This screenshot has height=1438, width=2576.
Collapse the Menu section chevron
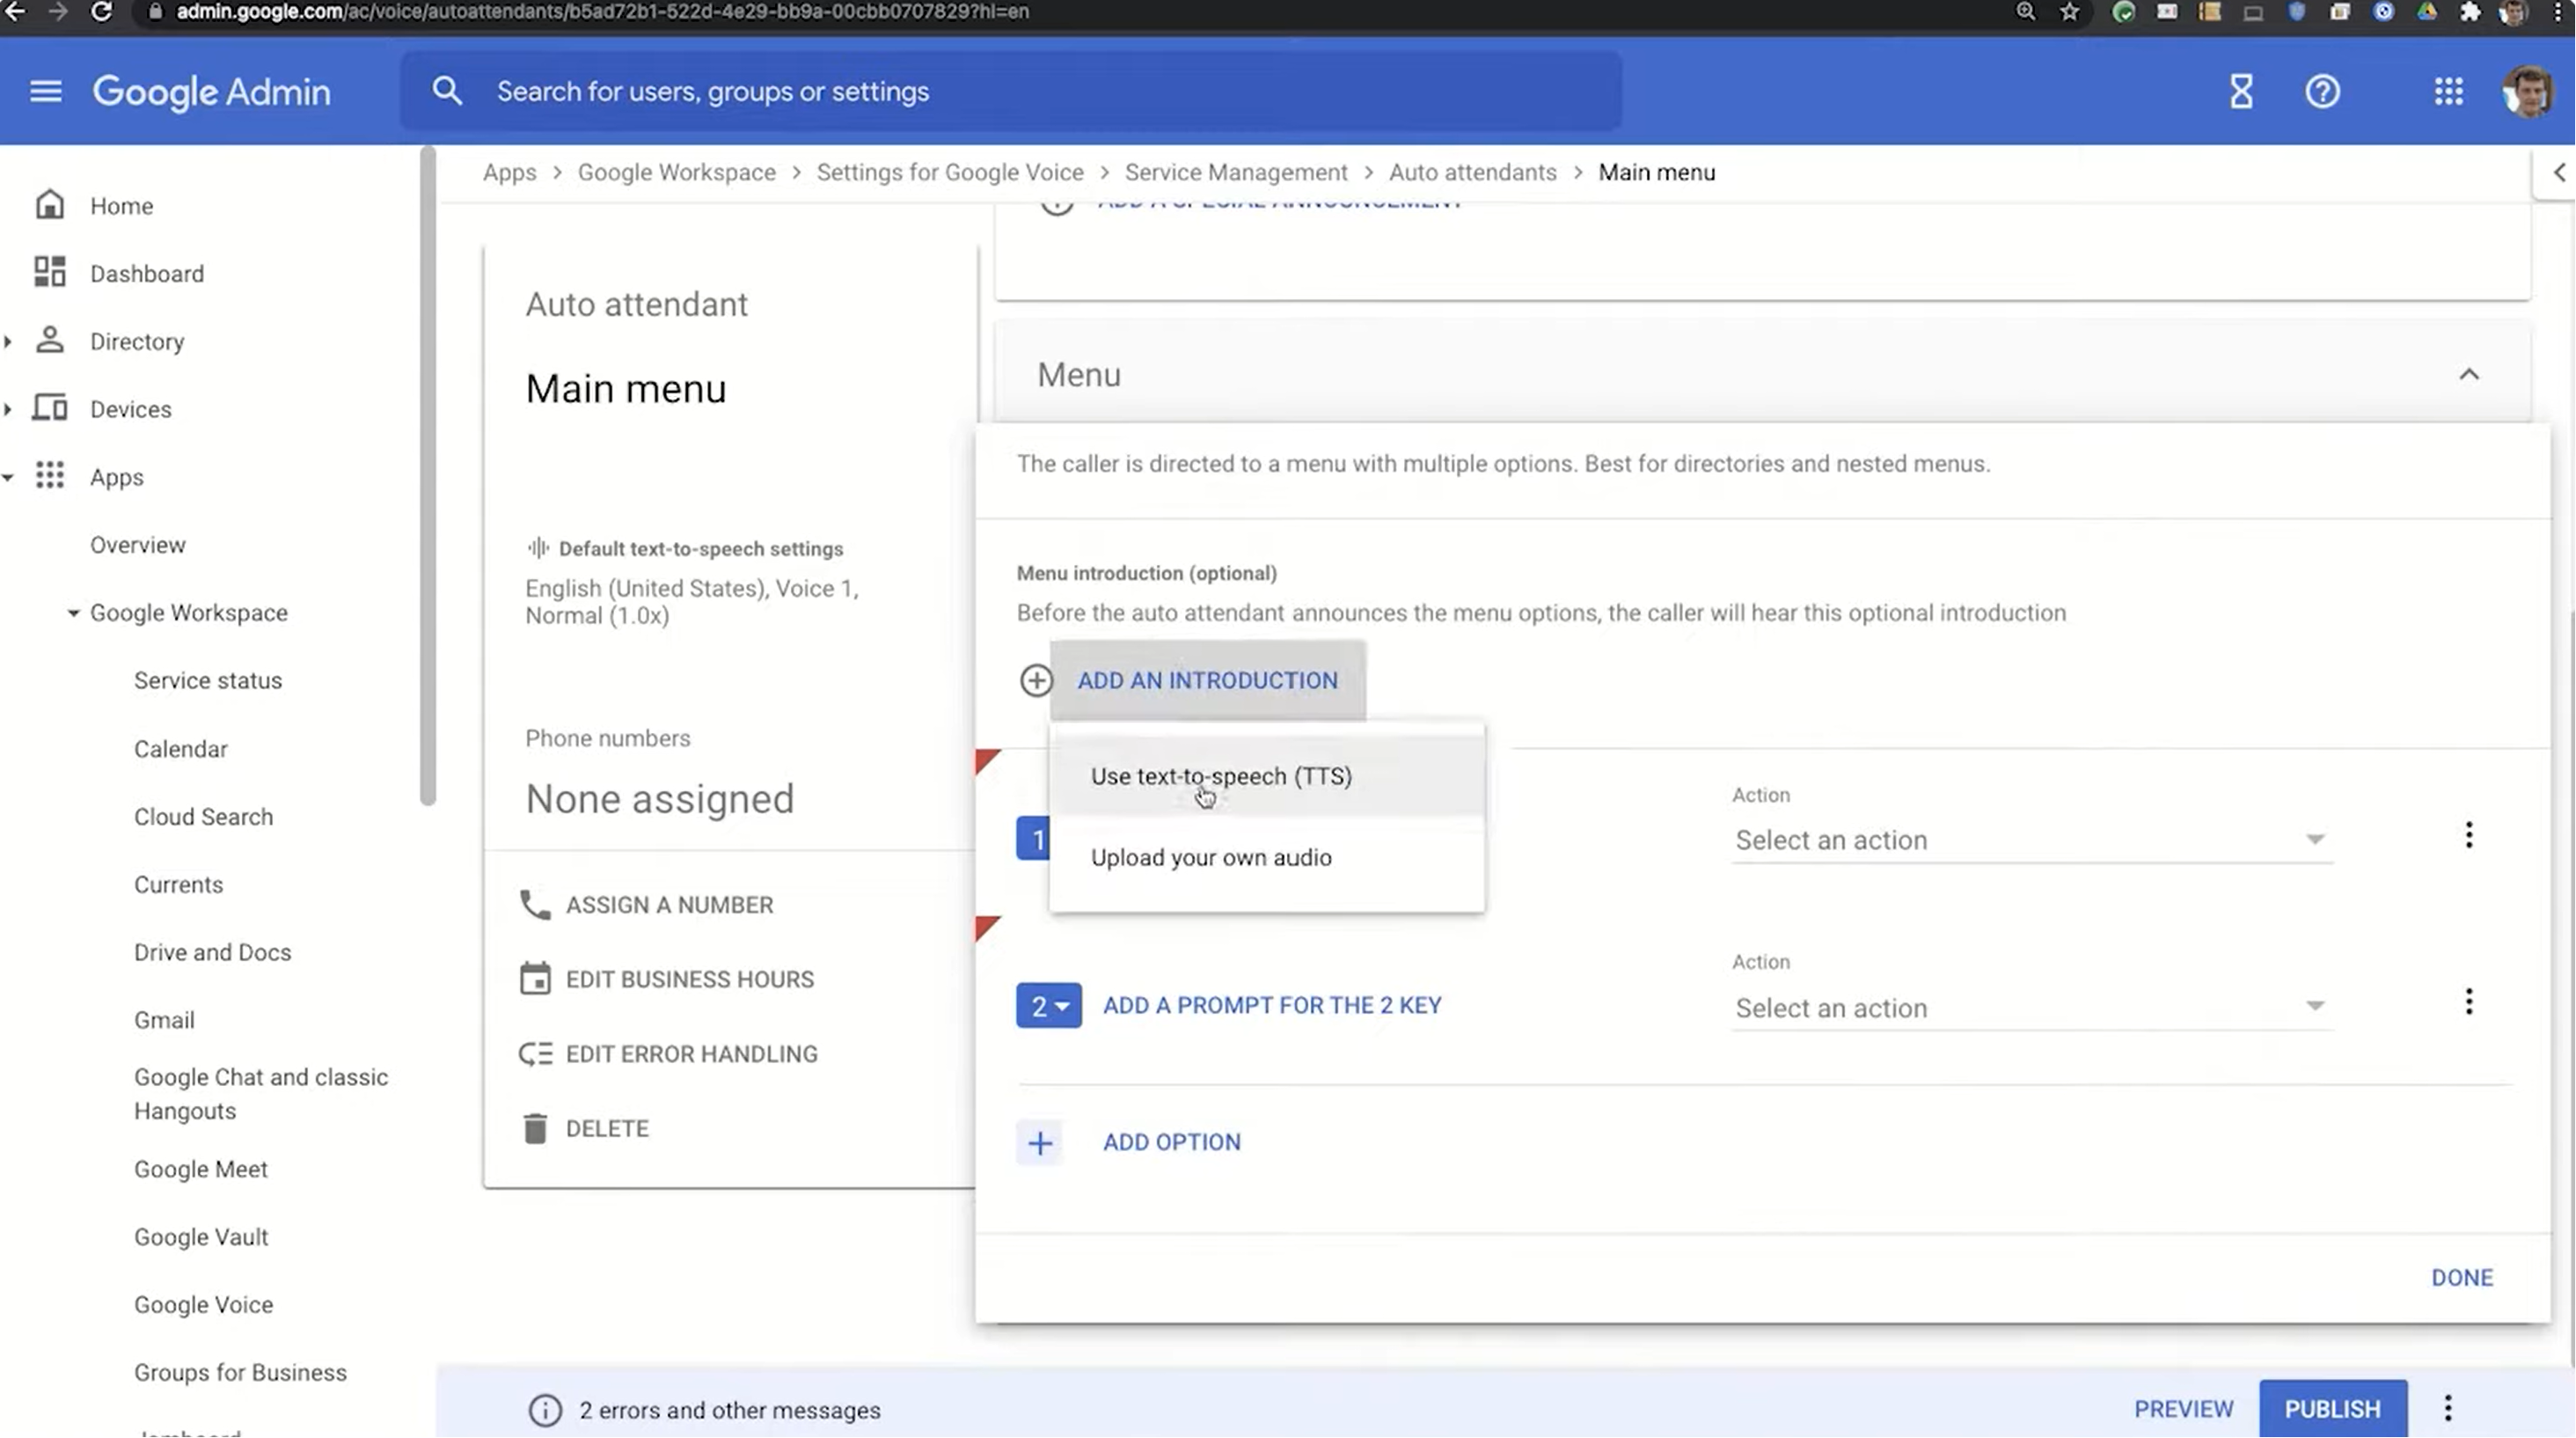pos(2469,375)
